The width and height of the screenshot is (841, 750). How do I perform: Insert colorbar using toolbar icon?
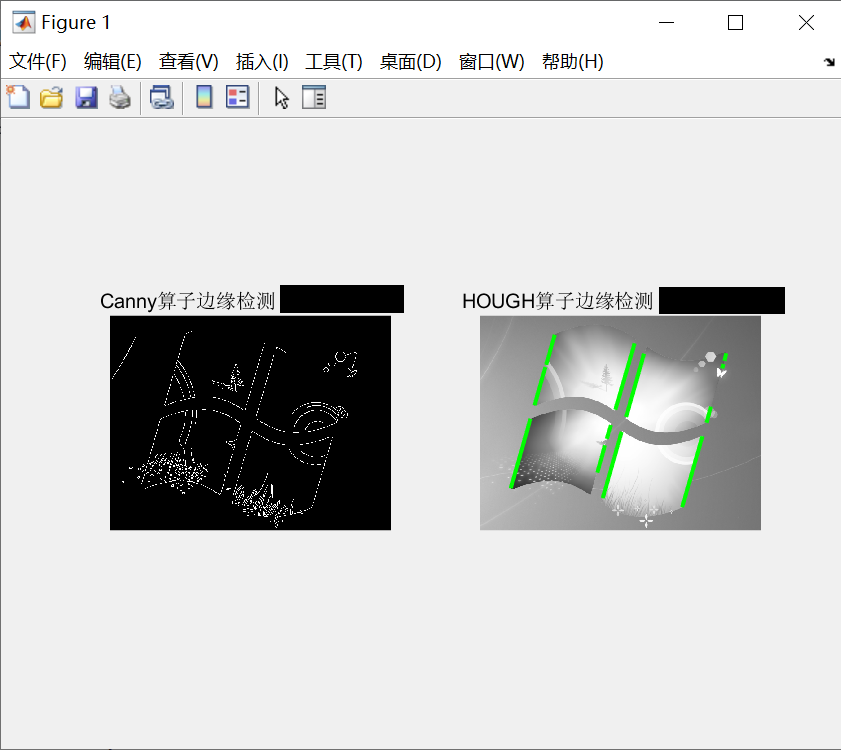tap(204, 98)
